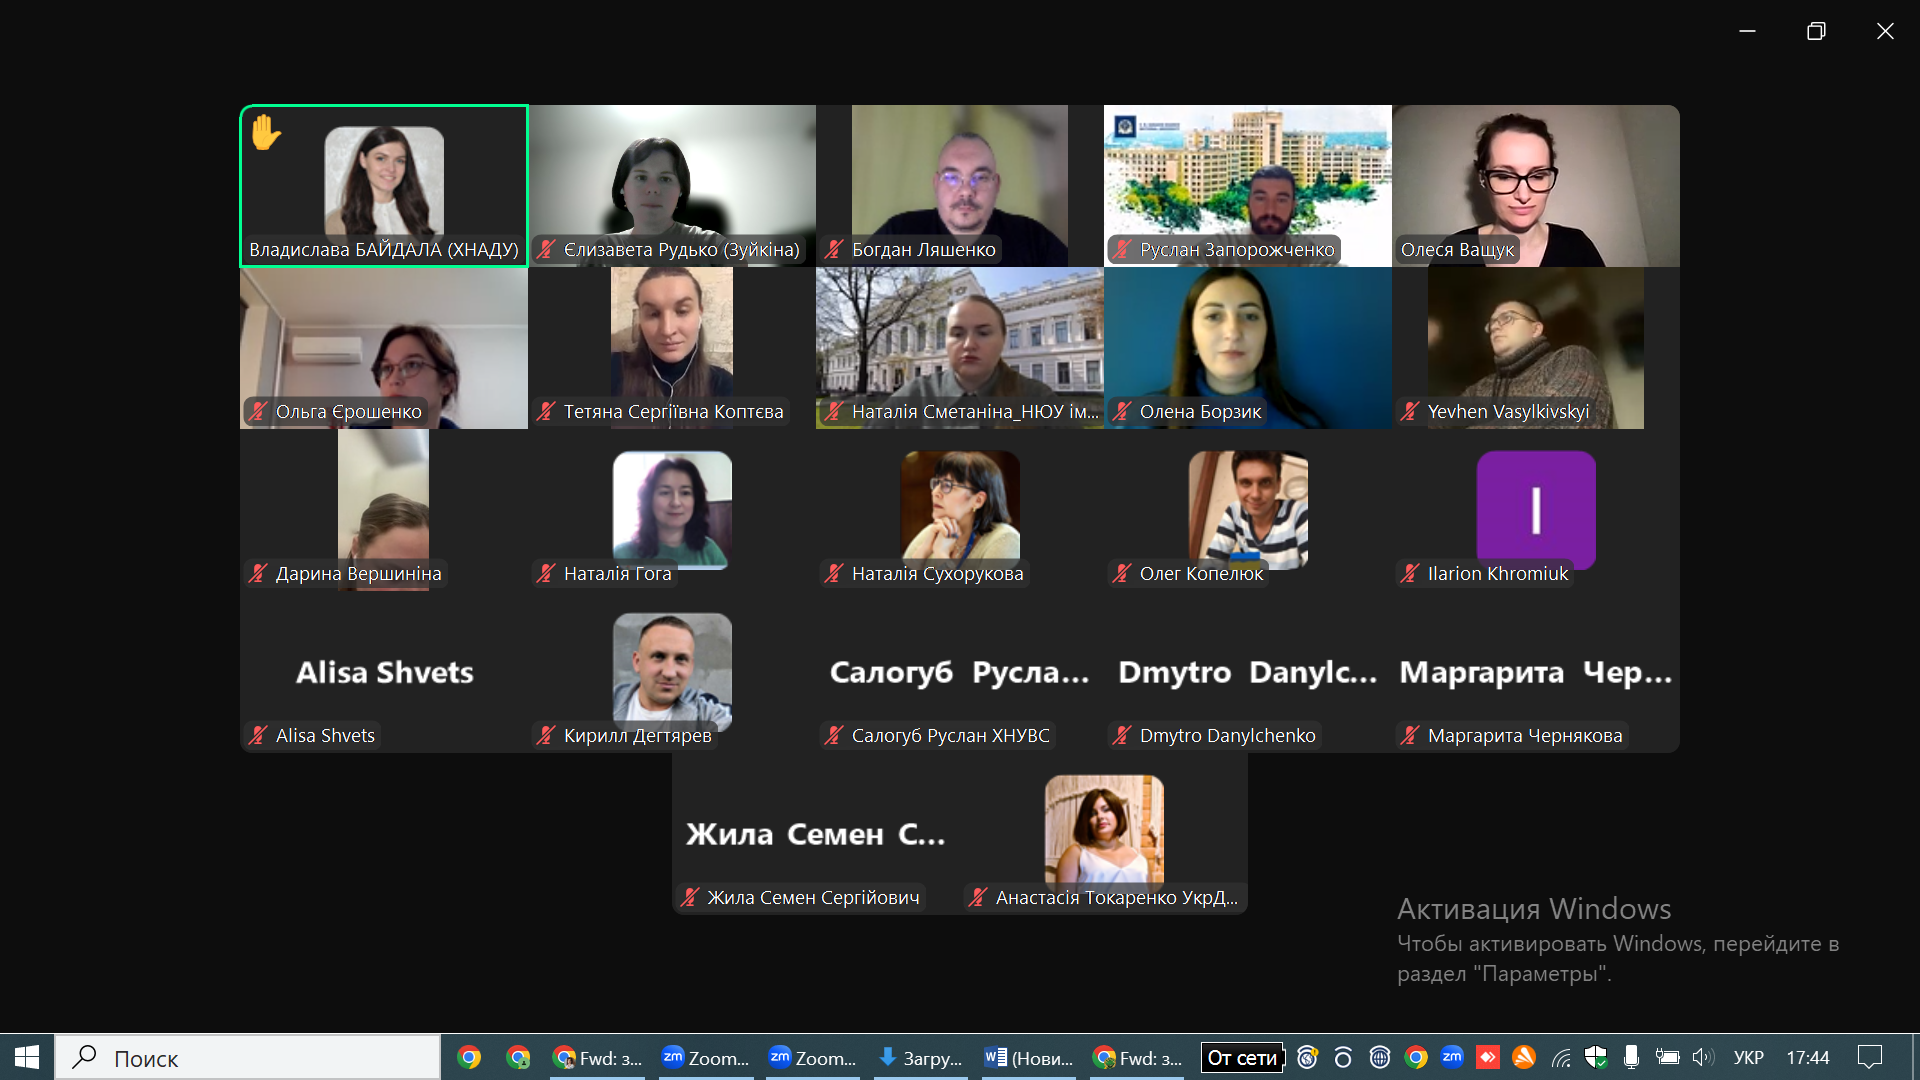Image resolution: width=1920 pixels, height=1080 pixels.
Task: Click the microphone icon in system tray
Action: pyautogui.click(x=1631, y=1057)
